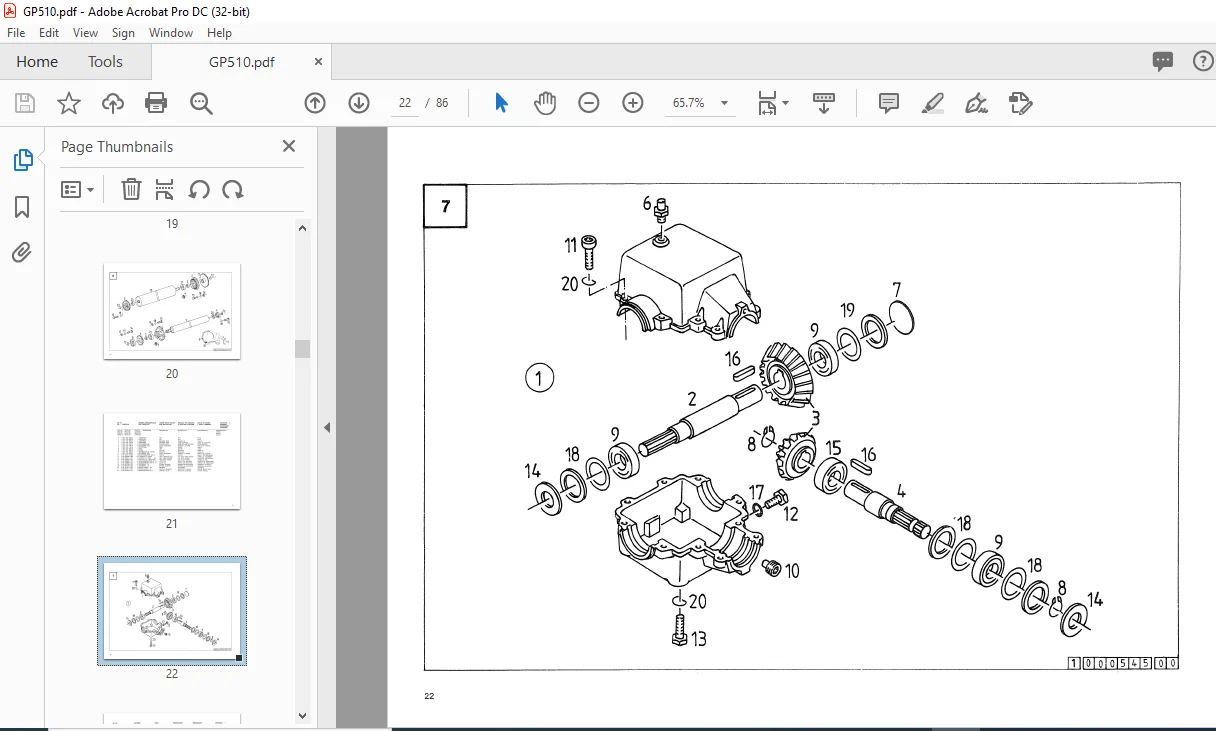Click the scrolling mode download-style icon
The height and width of the screenshot is (731, 1216).
pos(824,103)
